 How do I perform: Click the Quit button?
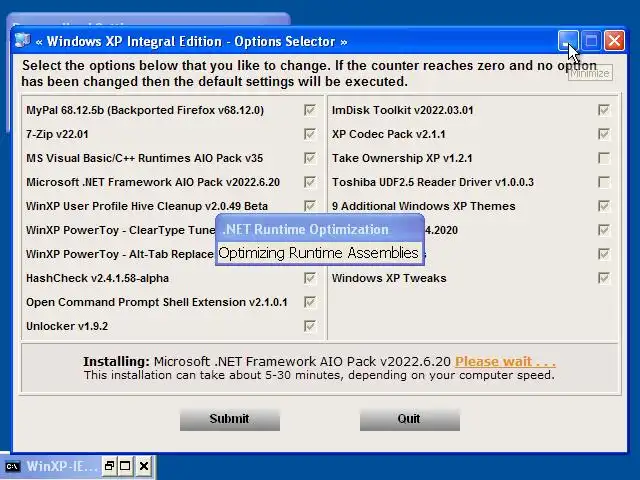click(x=410, y=419)
